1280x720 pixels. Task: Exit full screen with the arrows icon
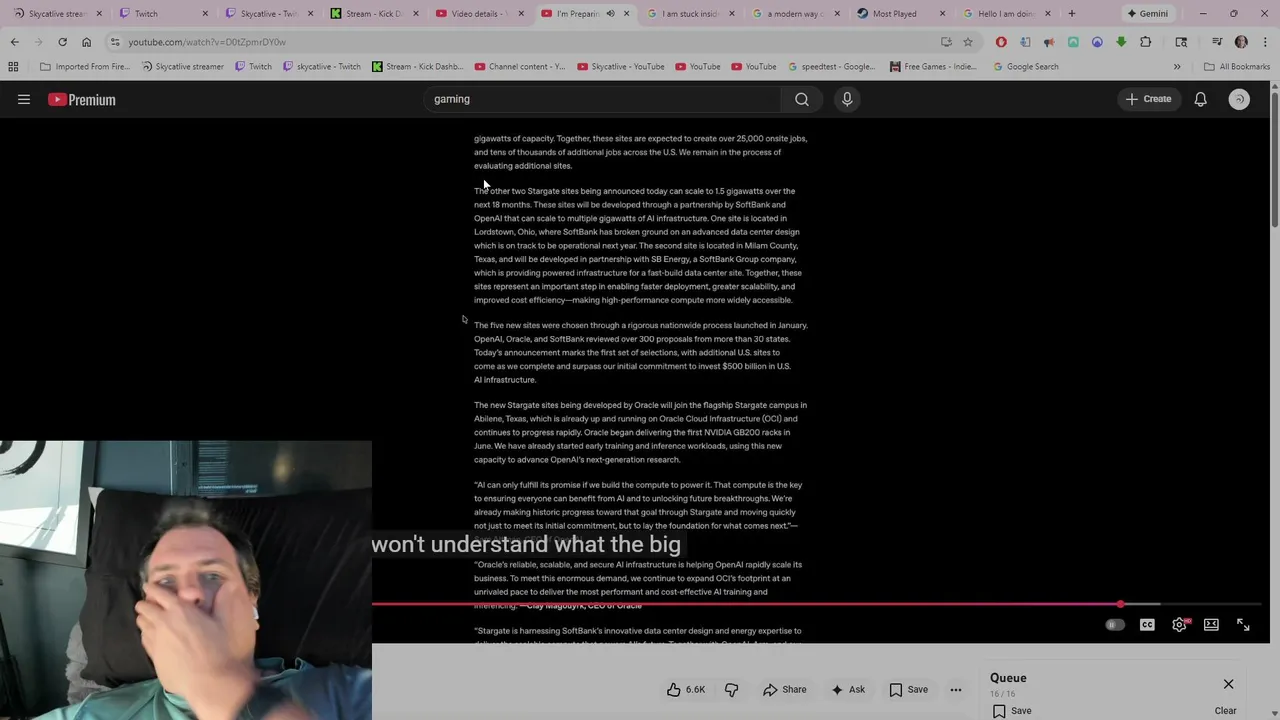1243,625
